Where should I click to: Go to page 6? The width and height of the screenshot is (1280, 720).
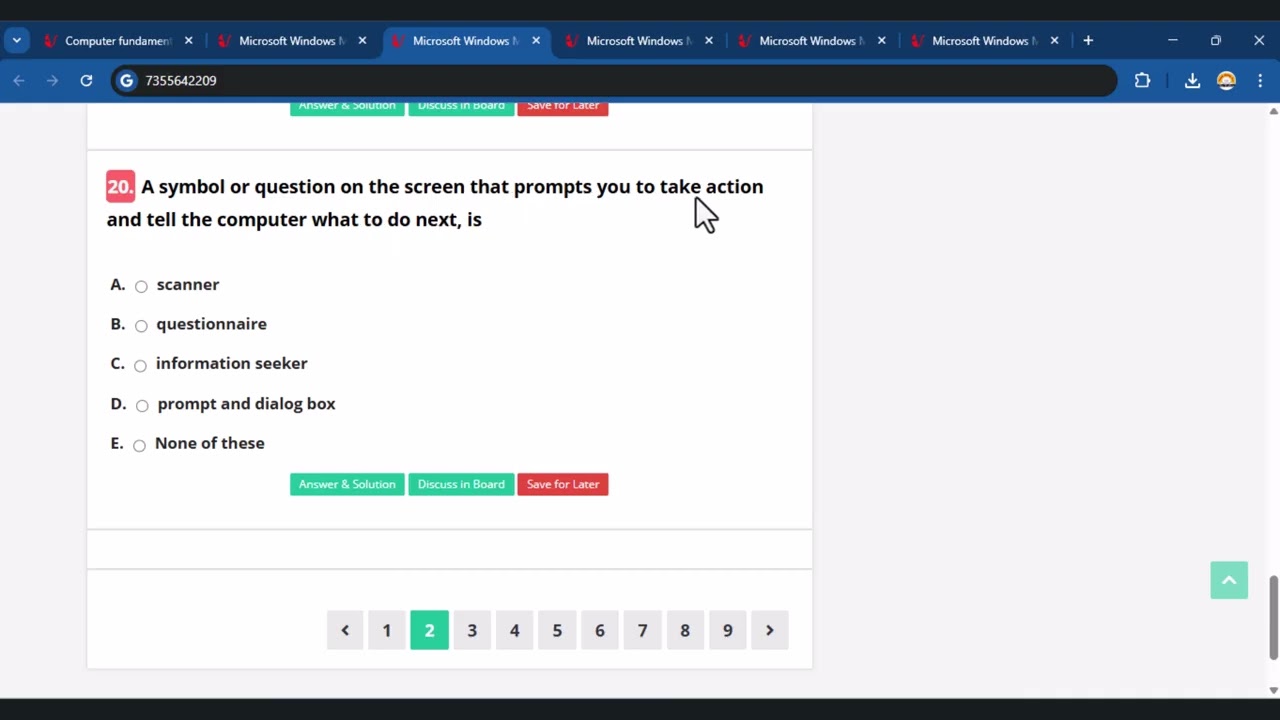click(600, 630)
